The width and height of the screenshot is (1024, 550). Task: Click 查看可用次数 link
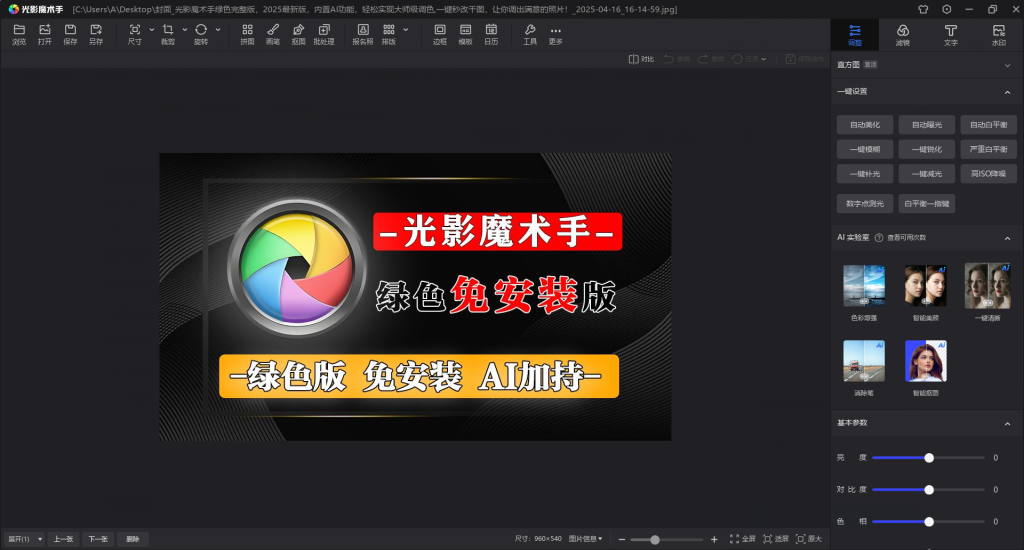click(x=906, y=238)
